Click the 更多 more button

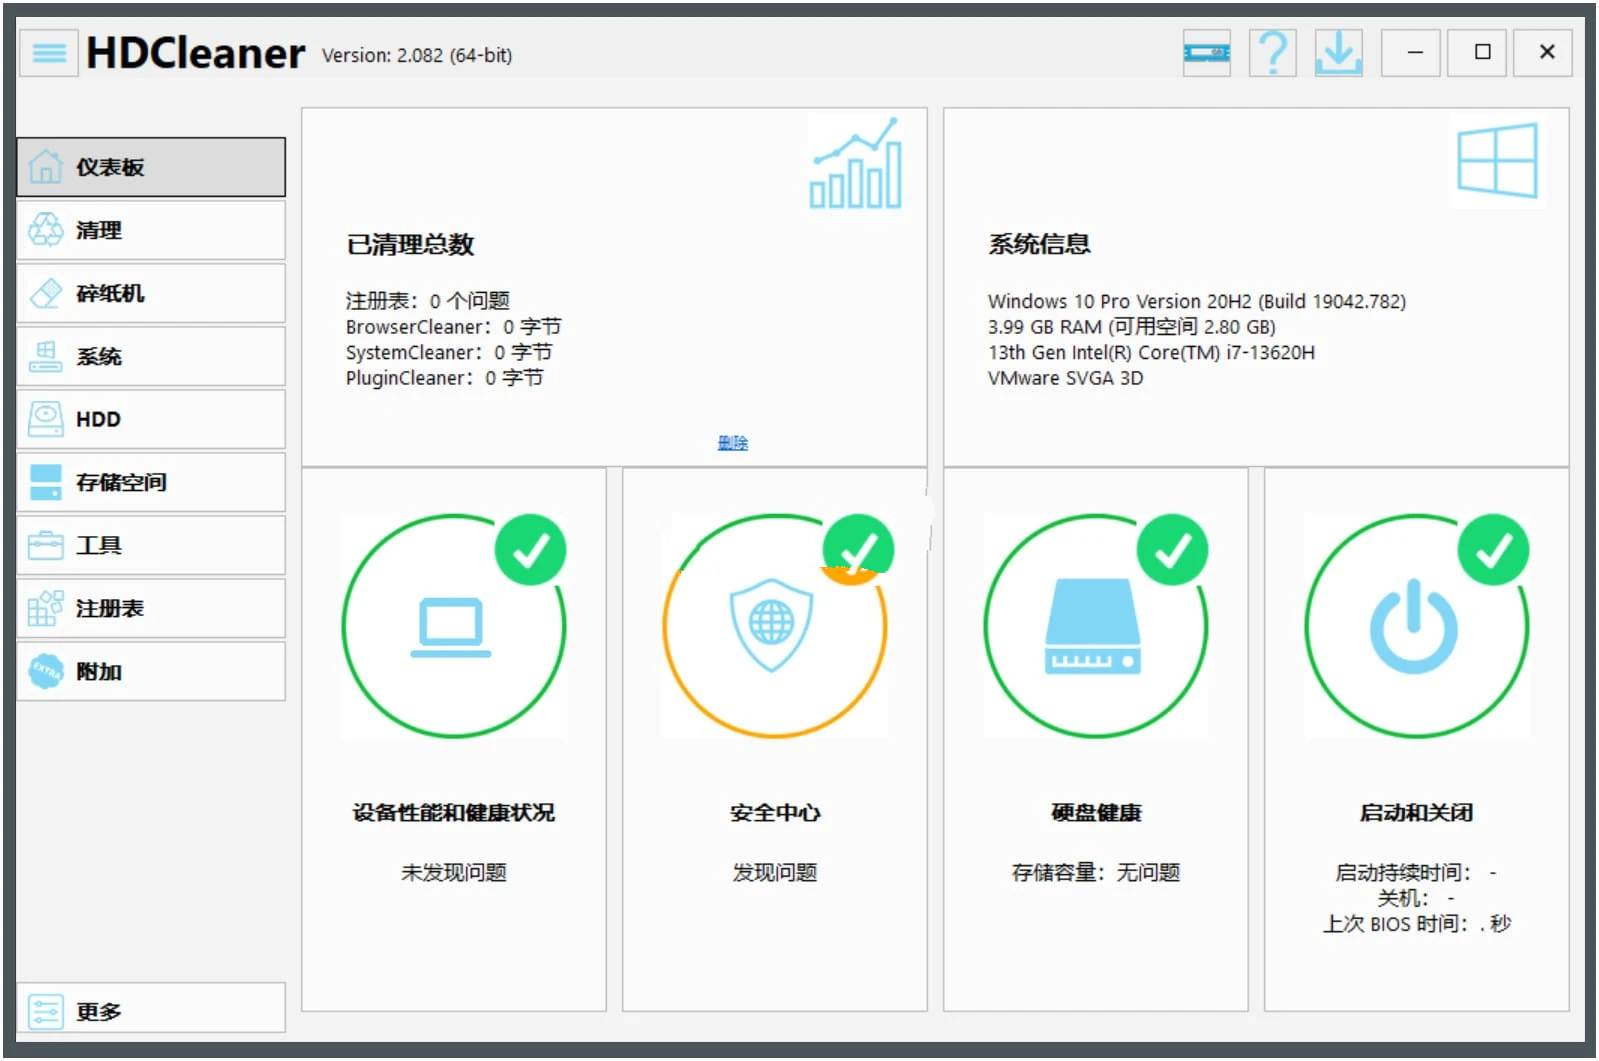tap(151, 1010)
